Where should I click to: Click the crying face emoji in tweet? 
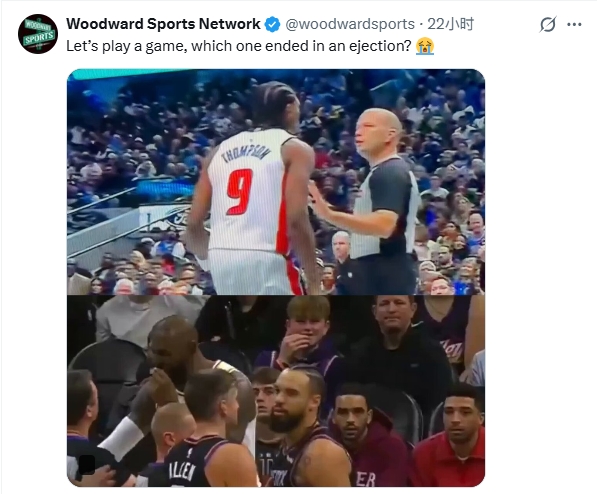click(x=425, y=46)
